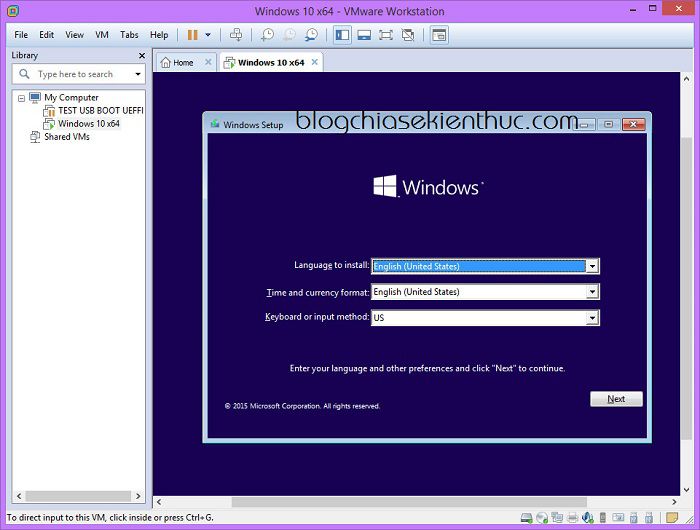The width and height of the screenshot is (700, 530).
Task: Open the Help menu
Action: click(159, 35)
